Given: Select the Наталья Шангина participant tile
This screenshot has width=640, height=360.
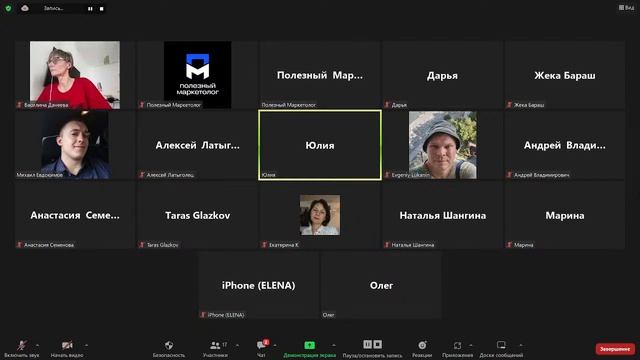Looking at the screenshot, I should coord(442,215).
